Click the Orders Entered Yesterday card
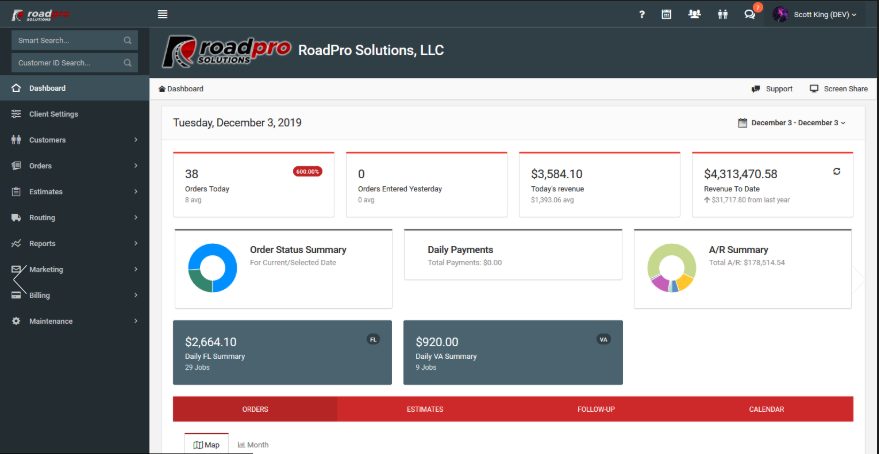Viewport: 879px width, 454px height. coord(427,184)
